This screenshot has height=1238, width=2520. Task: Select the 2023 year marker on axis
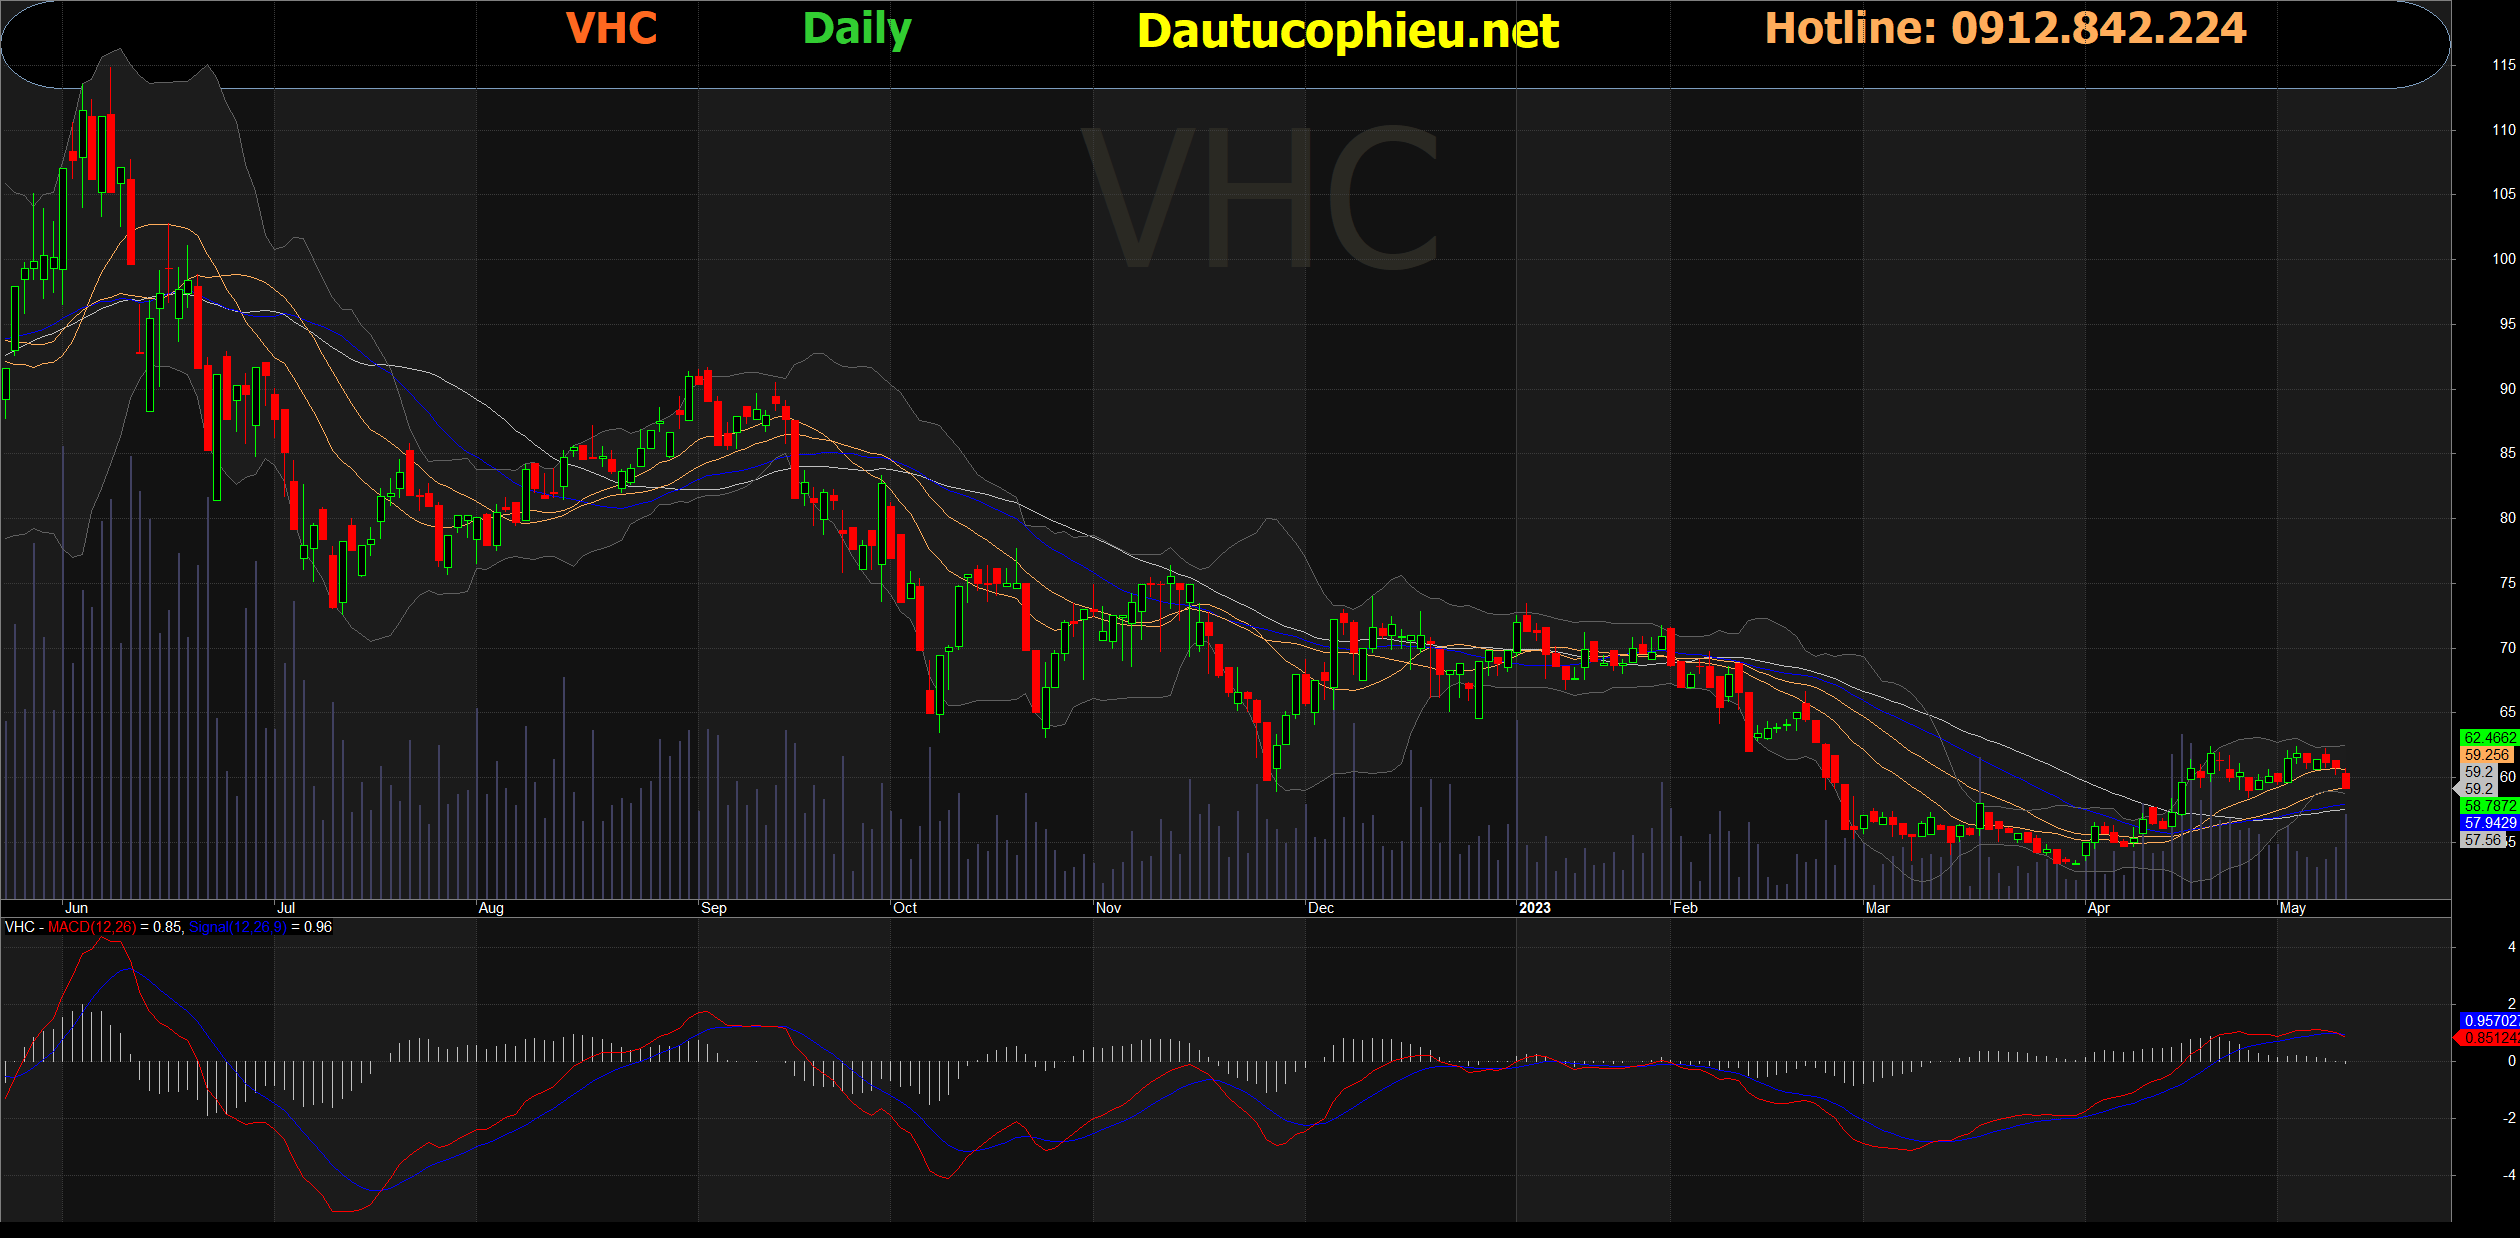pyautogui.click(x=1534, y=908)
